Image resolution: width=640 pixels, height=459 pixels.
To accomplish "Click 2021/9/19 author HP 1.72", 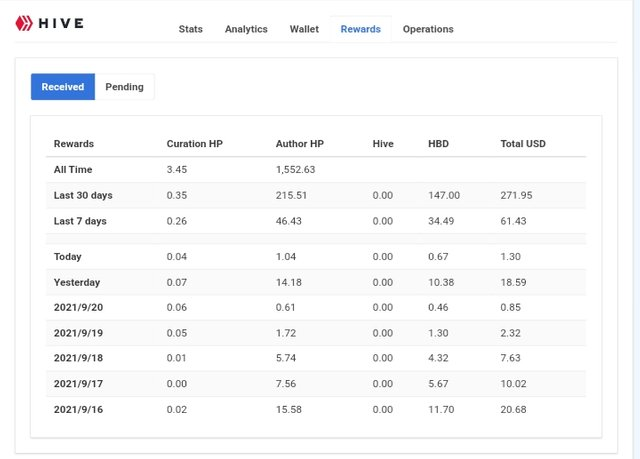I will [286, 333].
